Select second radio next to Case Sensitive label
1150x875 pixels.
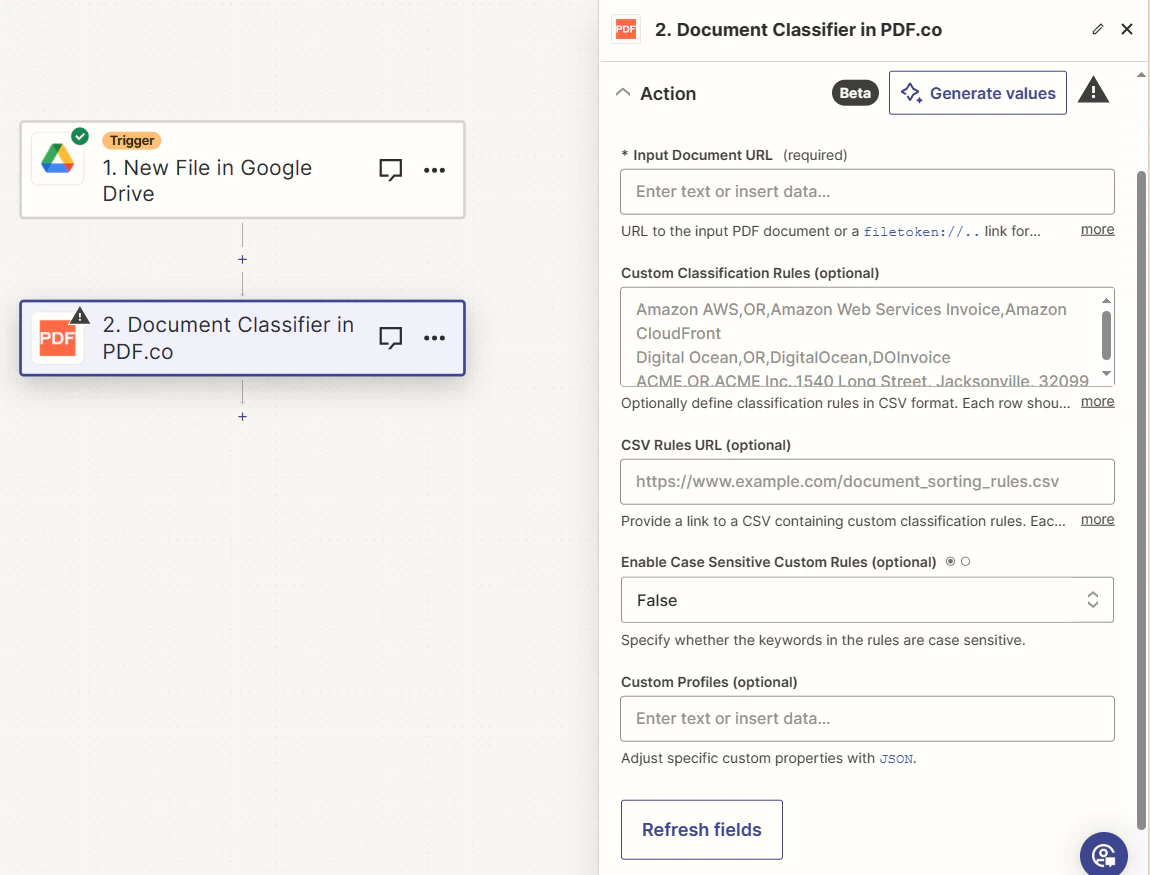pyautogui.click(x=965, y=562)
